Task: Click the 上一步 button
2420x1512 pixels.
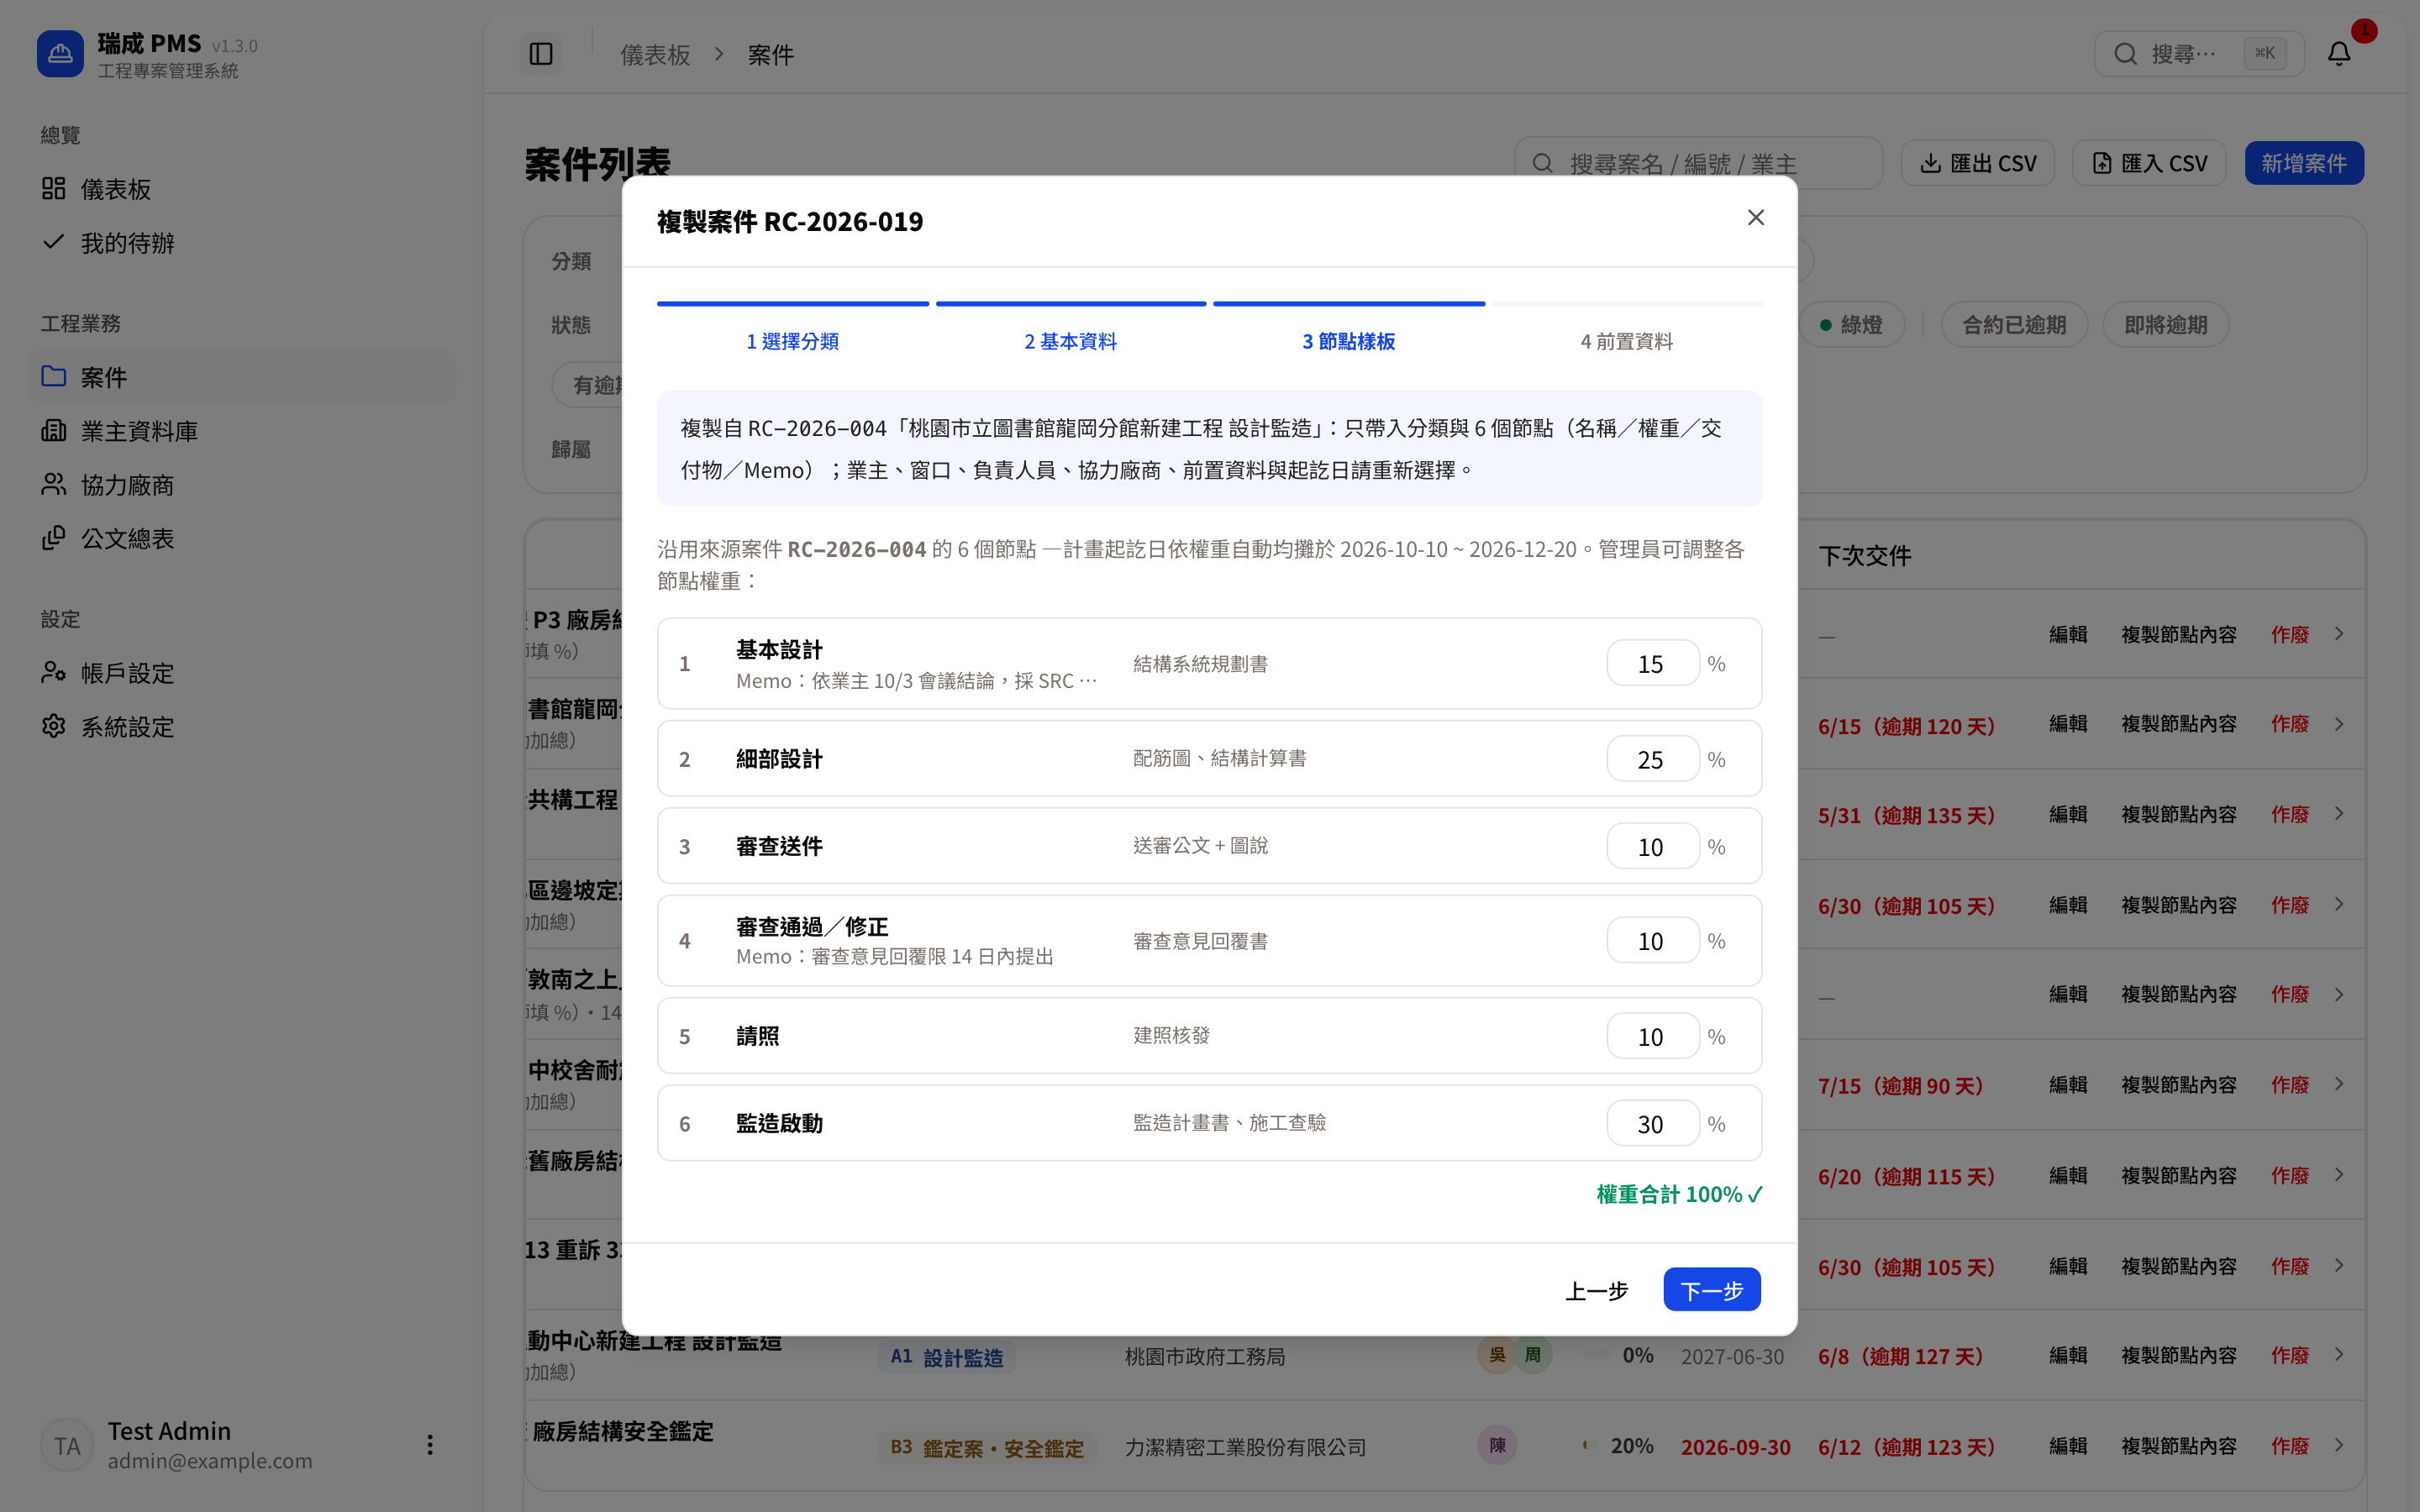Action: click(1597, 1290)
